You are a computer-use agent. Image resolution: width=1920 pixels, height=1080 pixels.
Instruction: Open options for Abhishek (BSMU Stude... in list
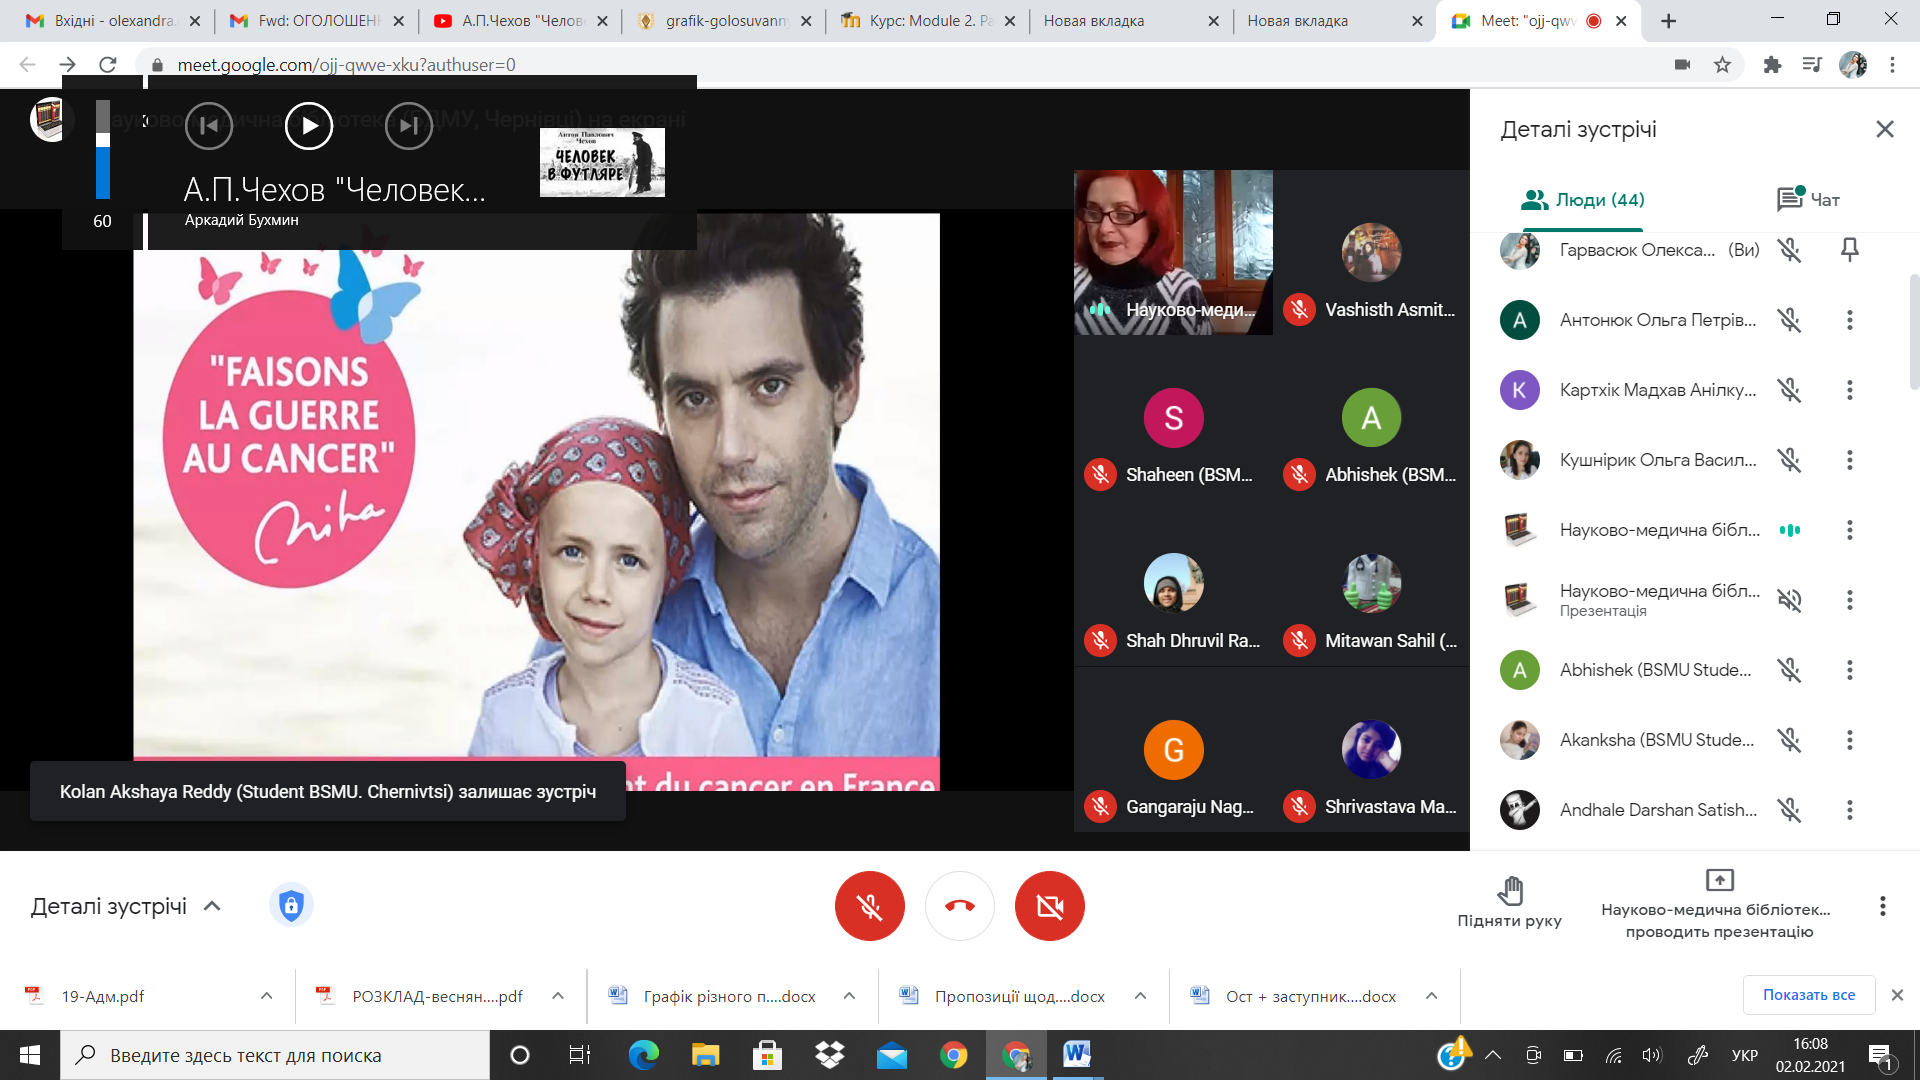[1850, 670]
